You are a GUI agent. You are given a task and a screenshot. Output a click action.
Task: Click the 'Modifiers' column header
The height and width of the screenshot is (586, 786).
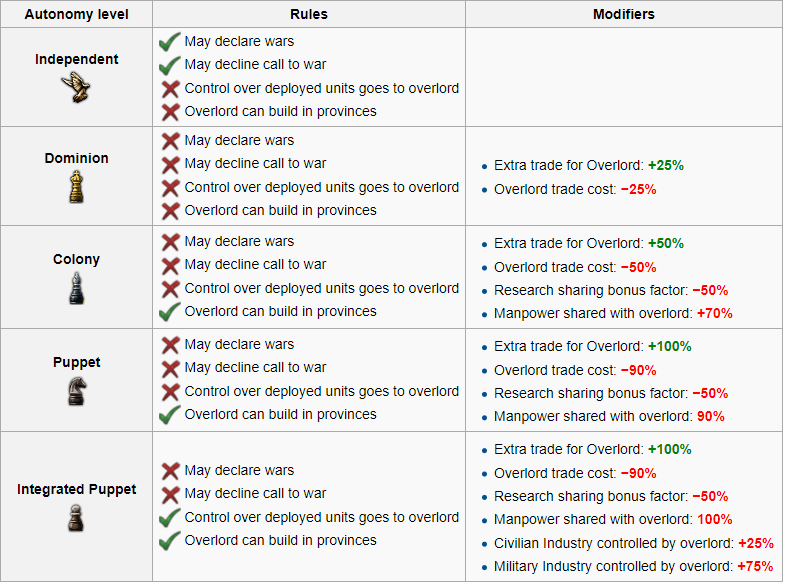(623, 15)
